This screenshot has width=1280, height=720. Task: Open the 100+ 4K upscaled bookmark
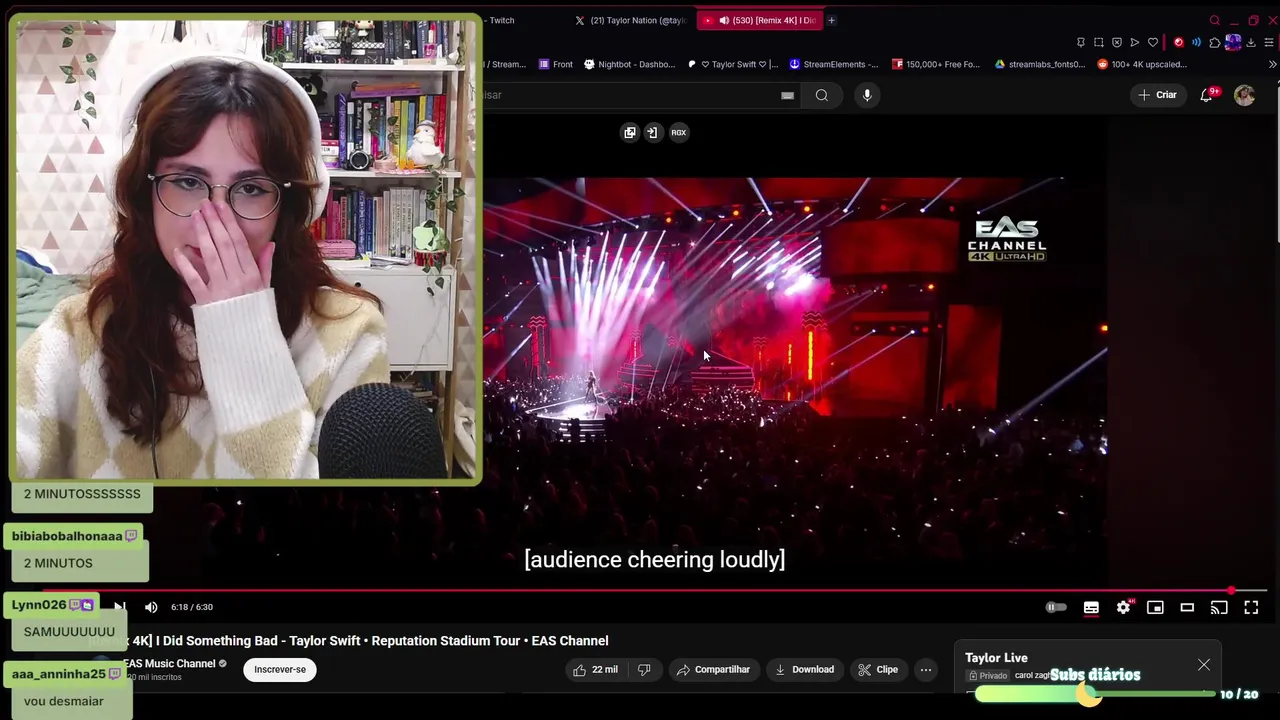(1142, 64)
